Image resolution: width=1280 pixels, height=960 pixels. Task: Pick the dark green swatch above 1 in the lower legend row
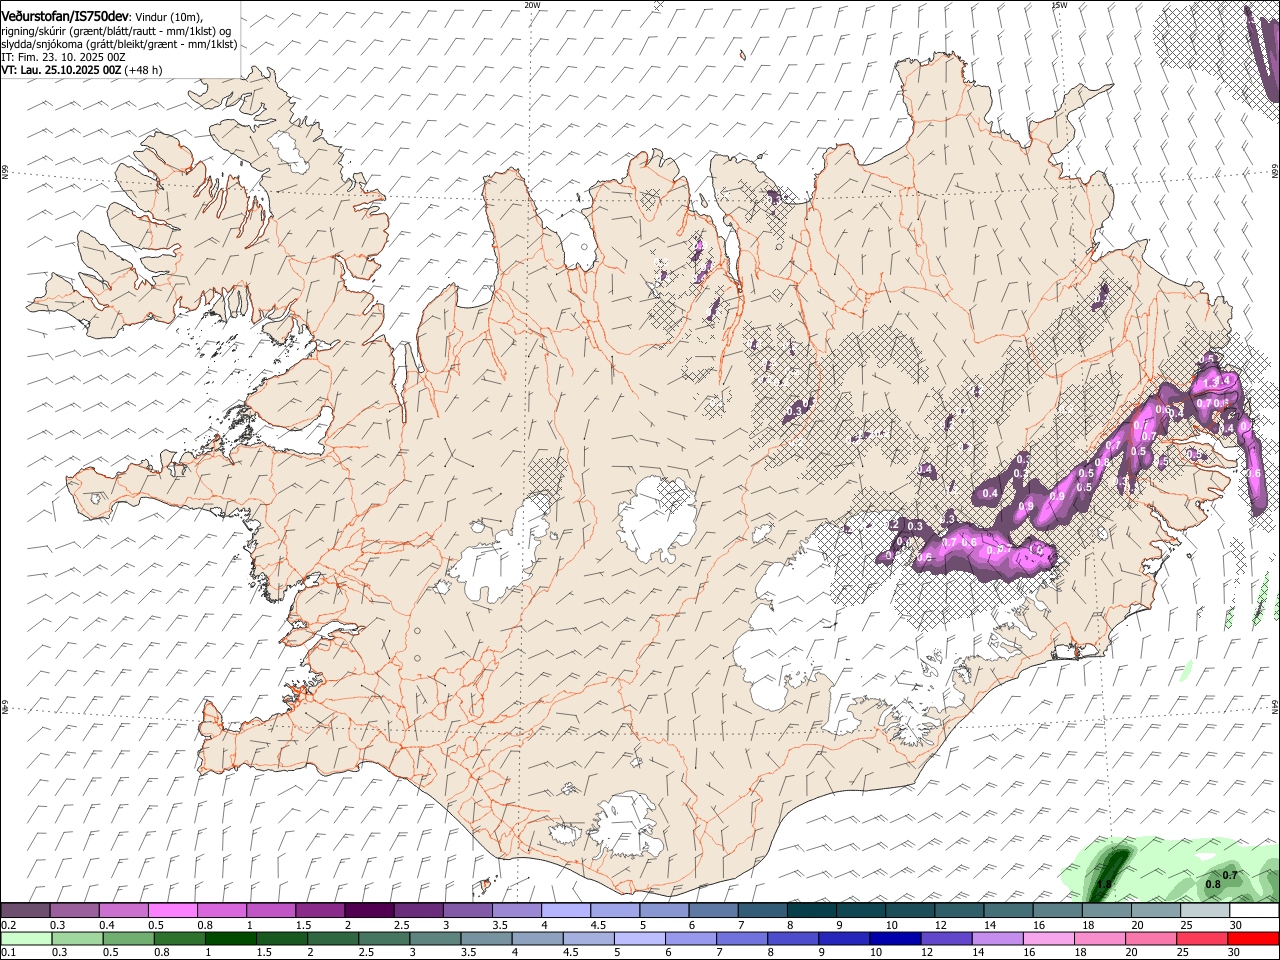click(x=230, y=938)
